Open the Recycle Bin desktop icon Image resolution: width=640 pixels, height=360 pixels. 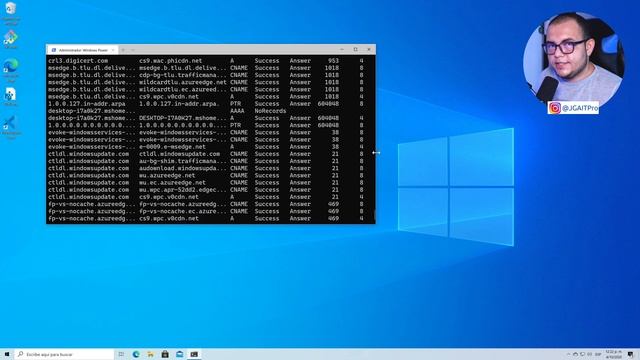point(11,12)
